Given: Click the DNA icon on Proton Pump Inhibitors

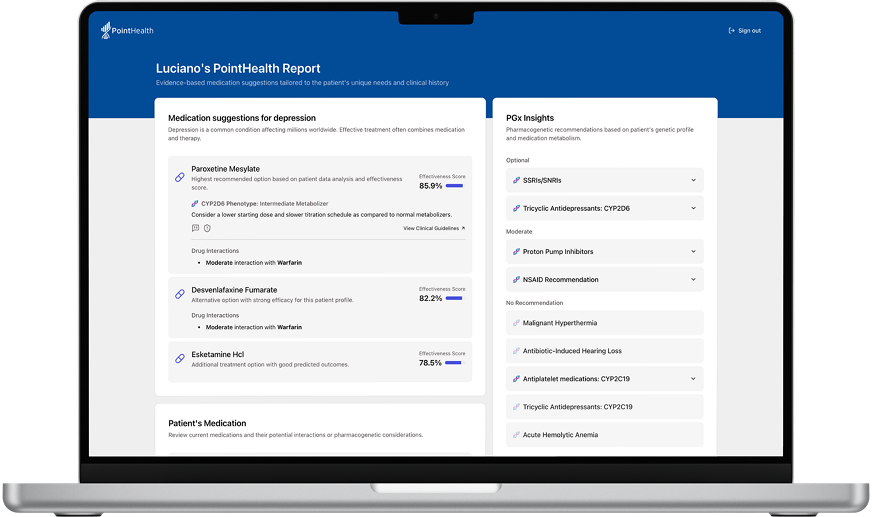Looking at the screenshot, I should coord(516,251).
